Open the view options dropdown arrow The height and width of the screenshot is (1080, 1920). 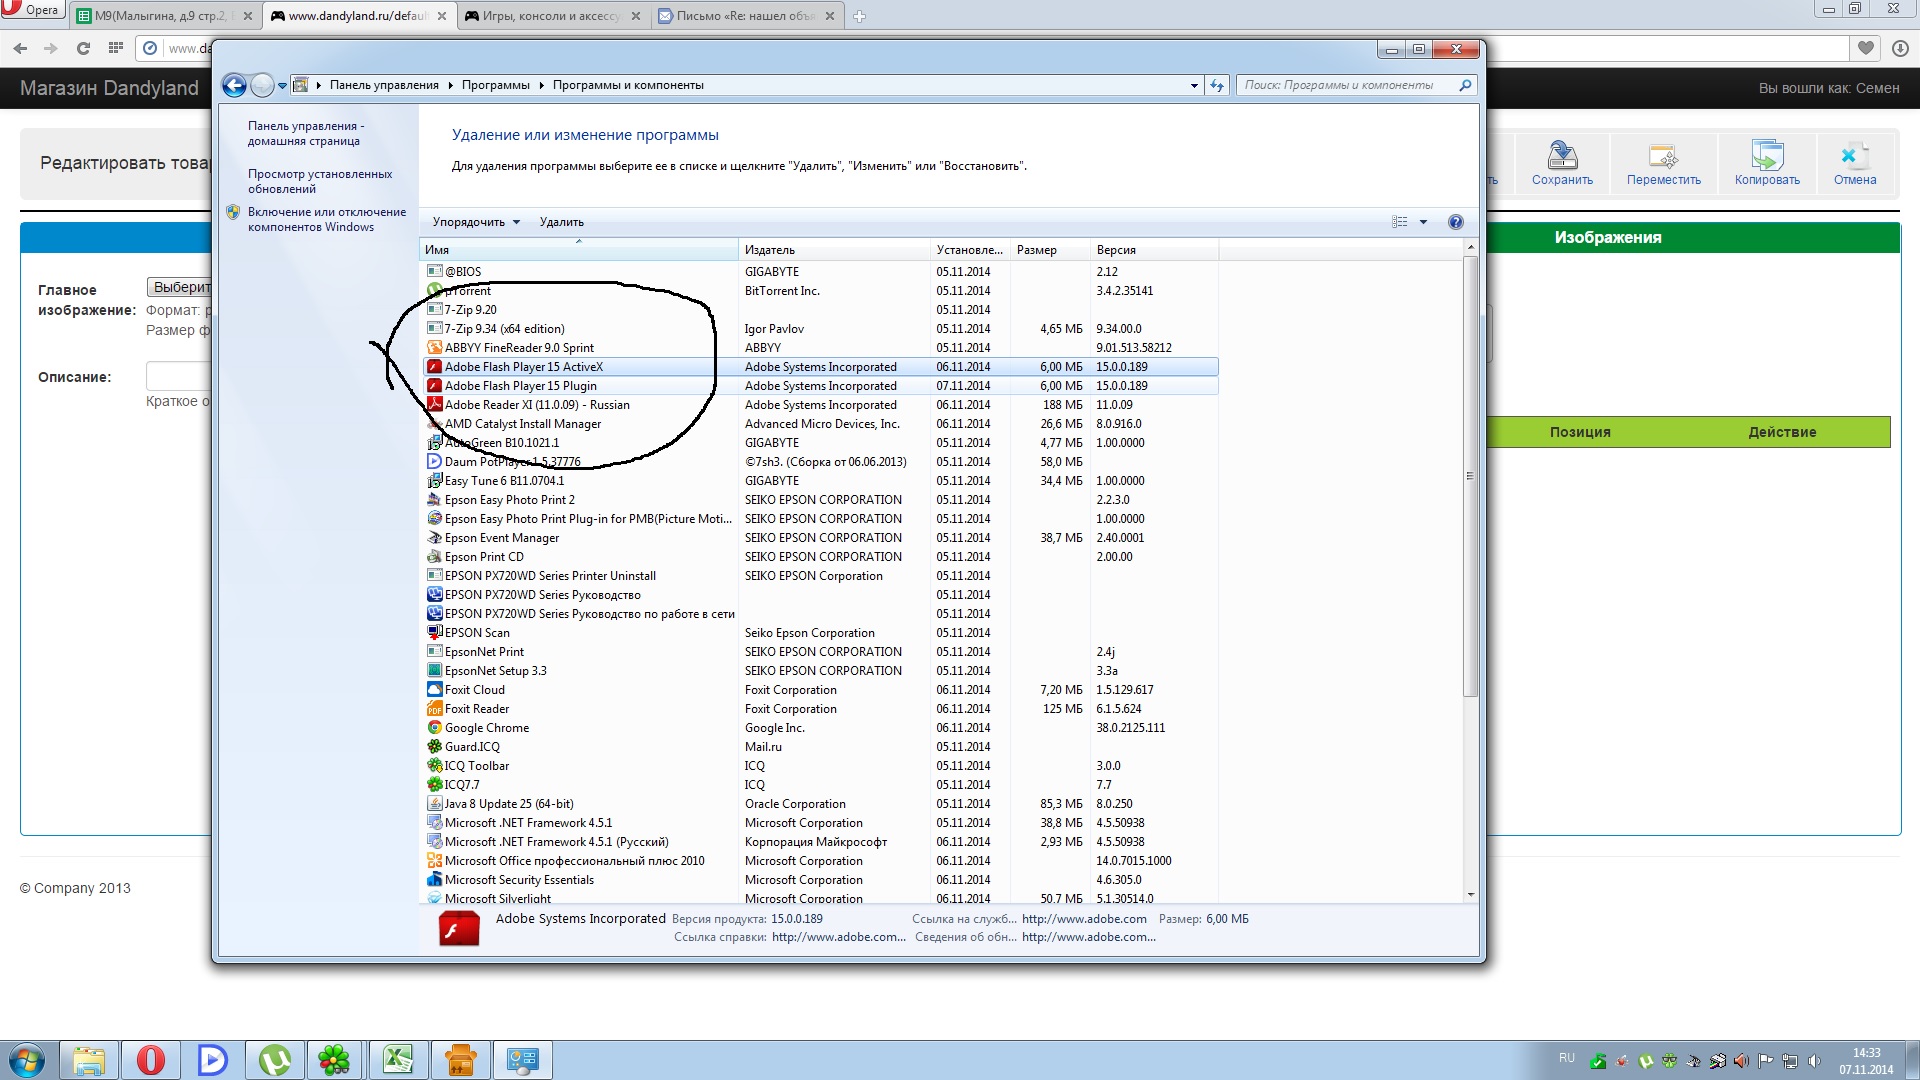1423,222
